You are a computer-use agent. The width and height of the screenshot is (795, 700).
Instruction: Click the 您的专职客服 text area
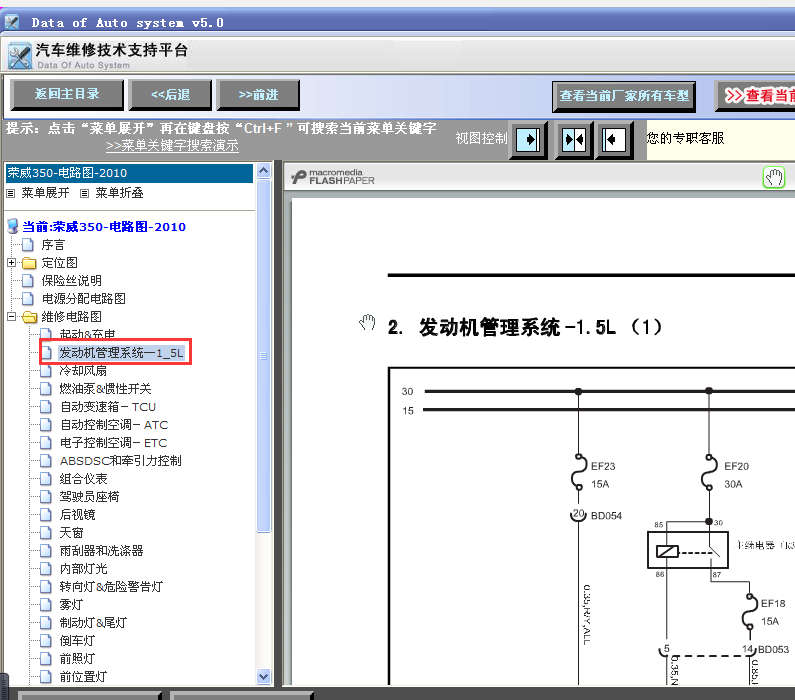685,138
